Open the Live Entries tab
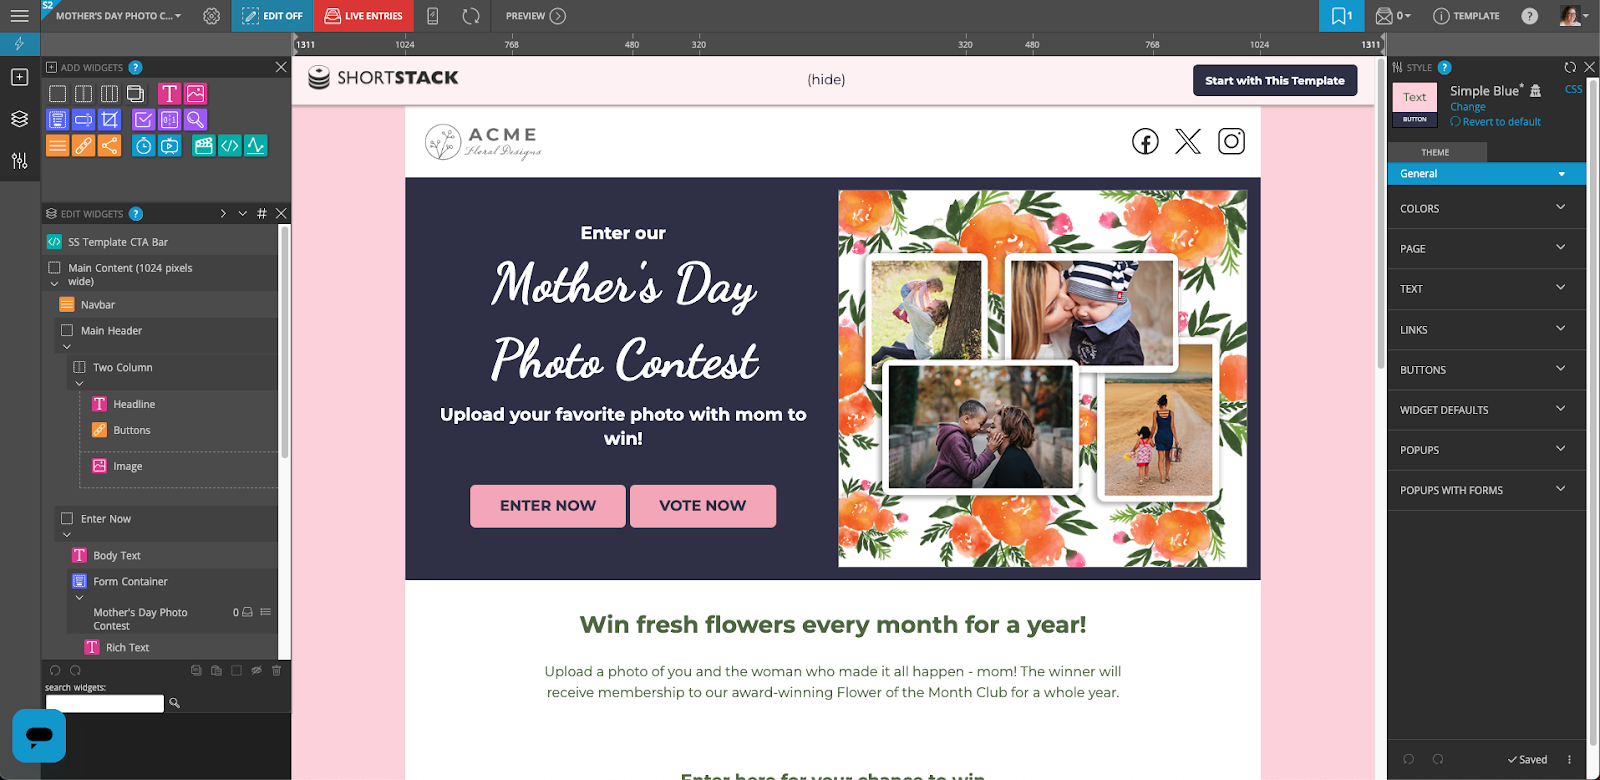This screenshot has height=780, width=1600. tap(364, 16)
